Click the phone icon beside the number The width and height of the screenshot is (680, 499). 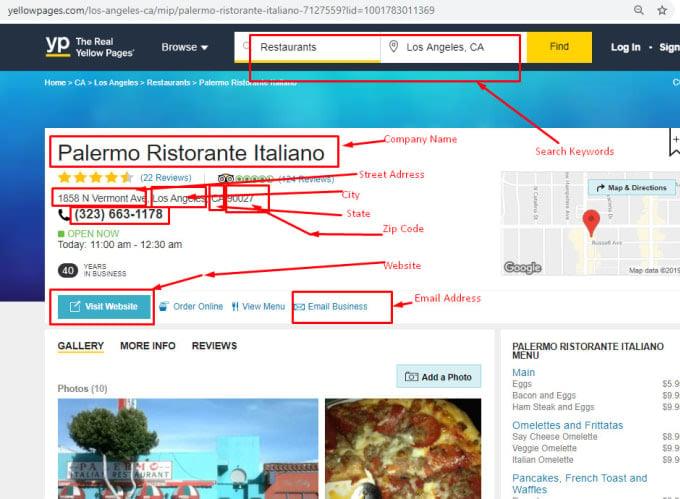click(64, 214)
